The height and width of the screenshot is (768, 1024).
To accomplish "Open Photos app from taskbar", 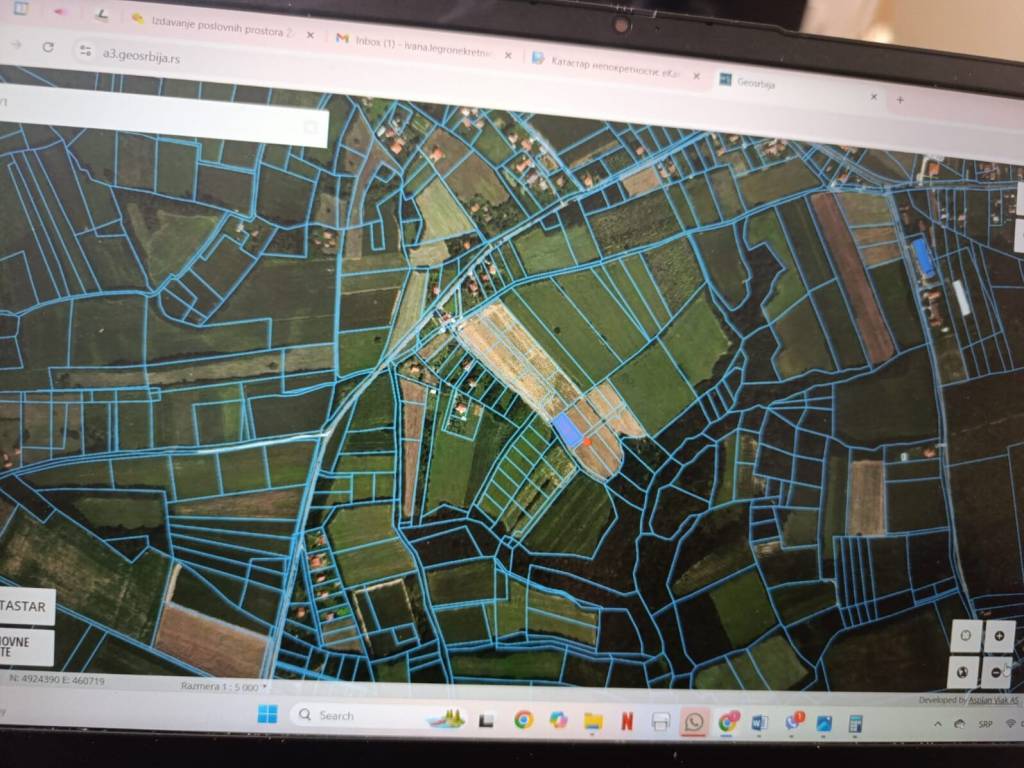I will click(x=824, y=723).
